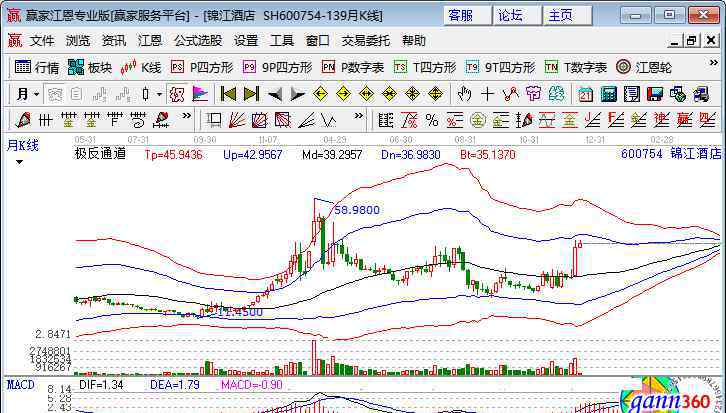Click the three vertical lines tool
This screenshot has width=726, height=413.
click(45, 121)
